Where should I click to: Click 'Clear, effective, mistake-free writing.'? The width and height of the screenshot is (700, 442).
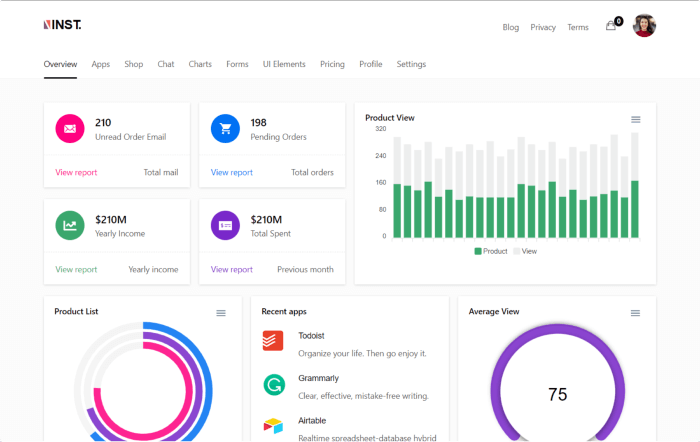point(363,396)
